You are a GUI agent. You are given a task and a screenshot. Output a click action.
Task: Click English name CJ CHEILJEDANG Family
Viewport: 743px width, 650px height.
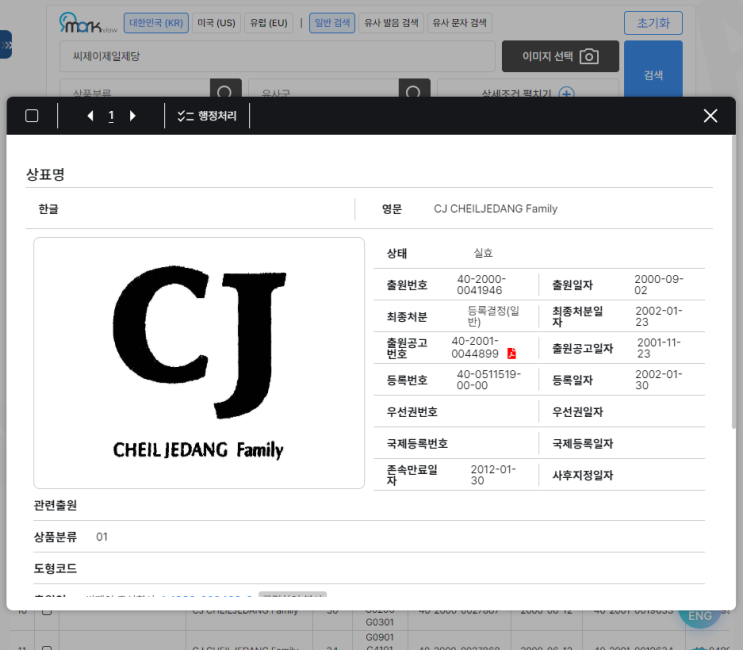click(x=496, y=209)
